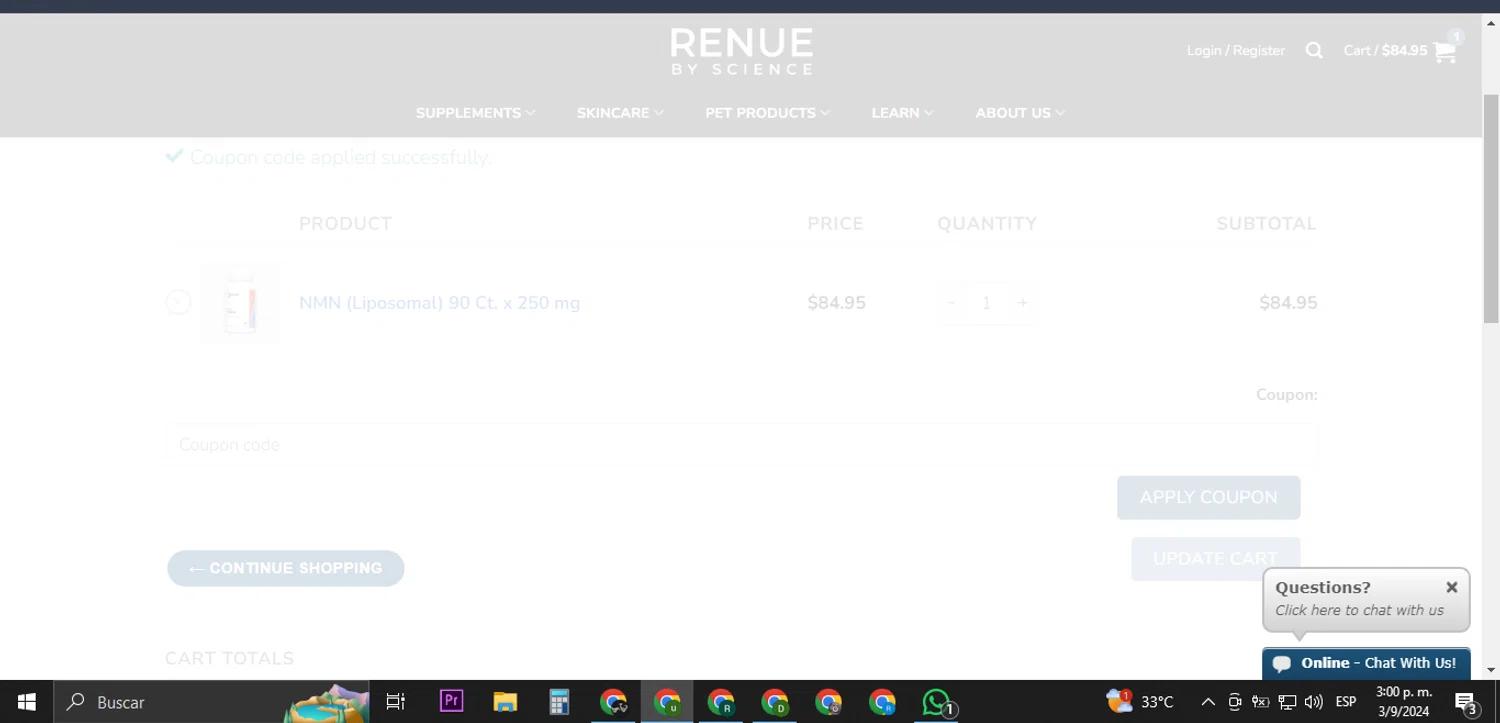Expand the Pet Products menu

coord(767,113)
